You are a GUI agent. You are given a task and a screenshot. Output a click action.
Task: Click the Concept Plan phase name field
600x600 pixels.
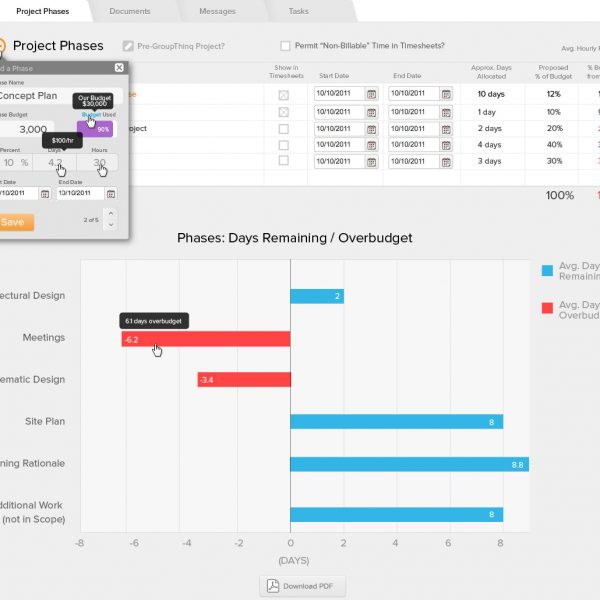click(40, 96)
